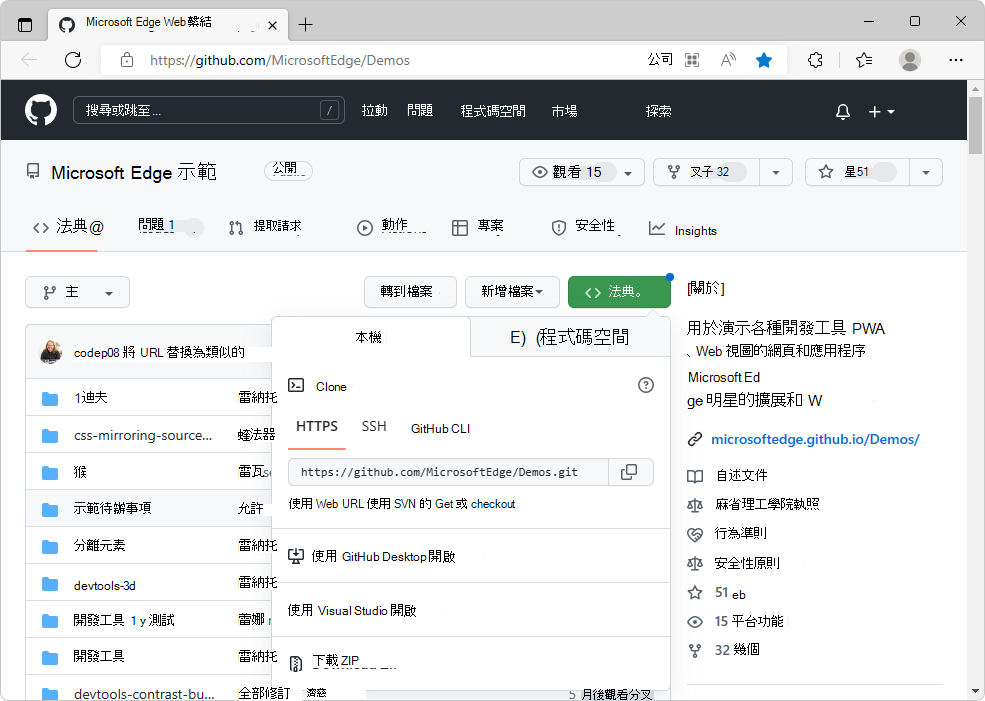Open Edge settings ellipsis menu

tap(955, 60)
